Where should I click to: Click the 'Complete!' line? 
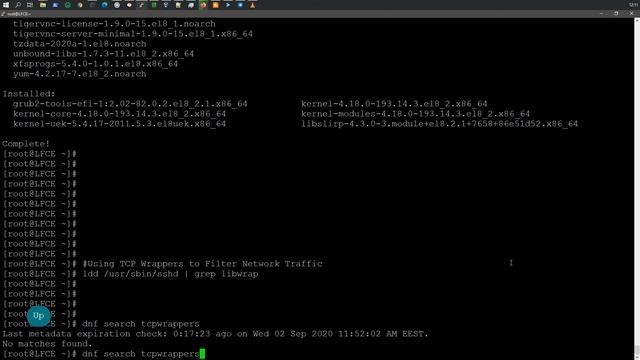click(26, 144)
